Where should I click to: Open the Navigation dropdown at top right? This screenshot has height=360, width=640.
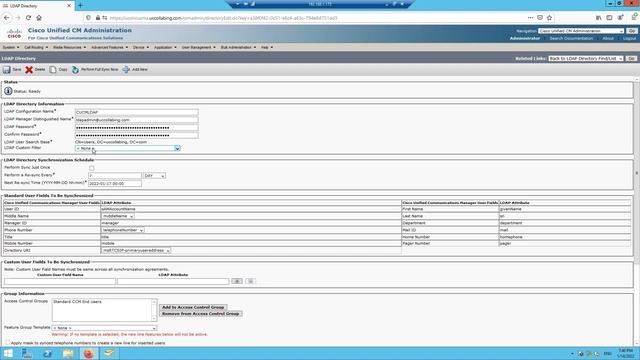point(581,31)
